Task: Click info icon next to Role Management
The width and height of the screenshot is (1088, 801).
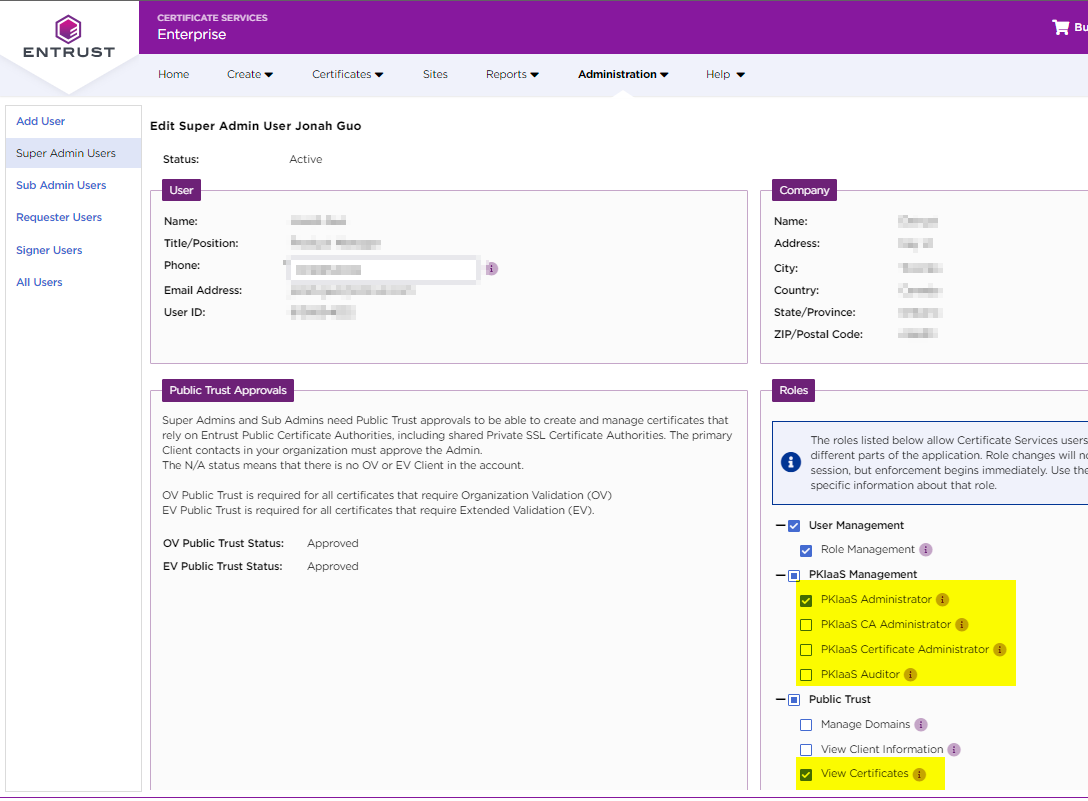Action: (x=926, y=550)
